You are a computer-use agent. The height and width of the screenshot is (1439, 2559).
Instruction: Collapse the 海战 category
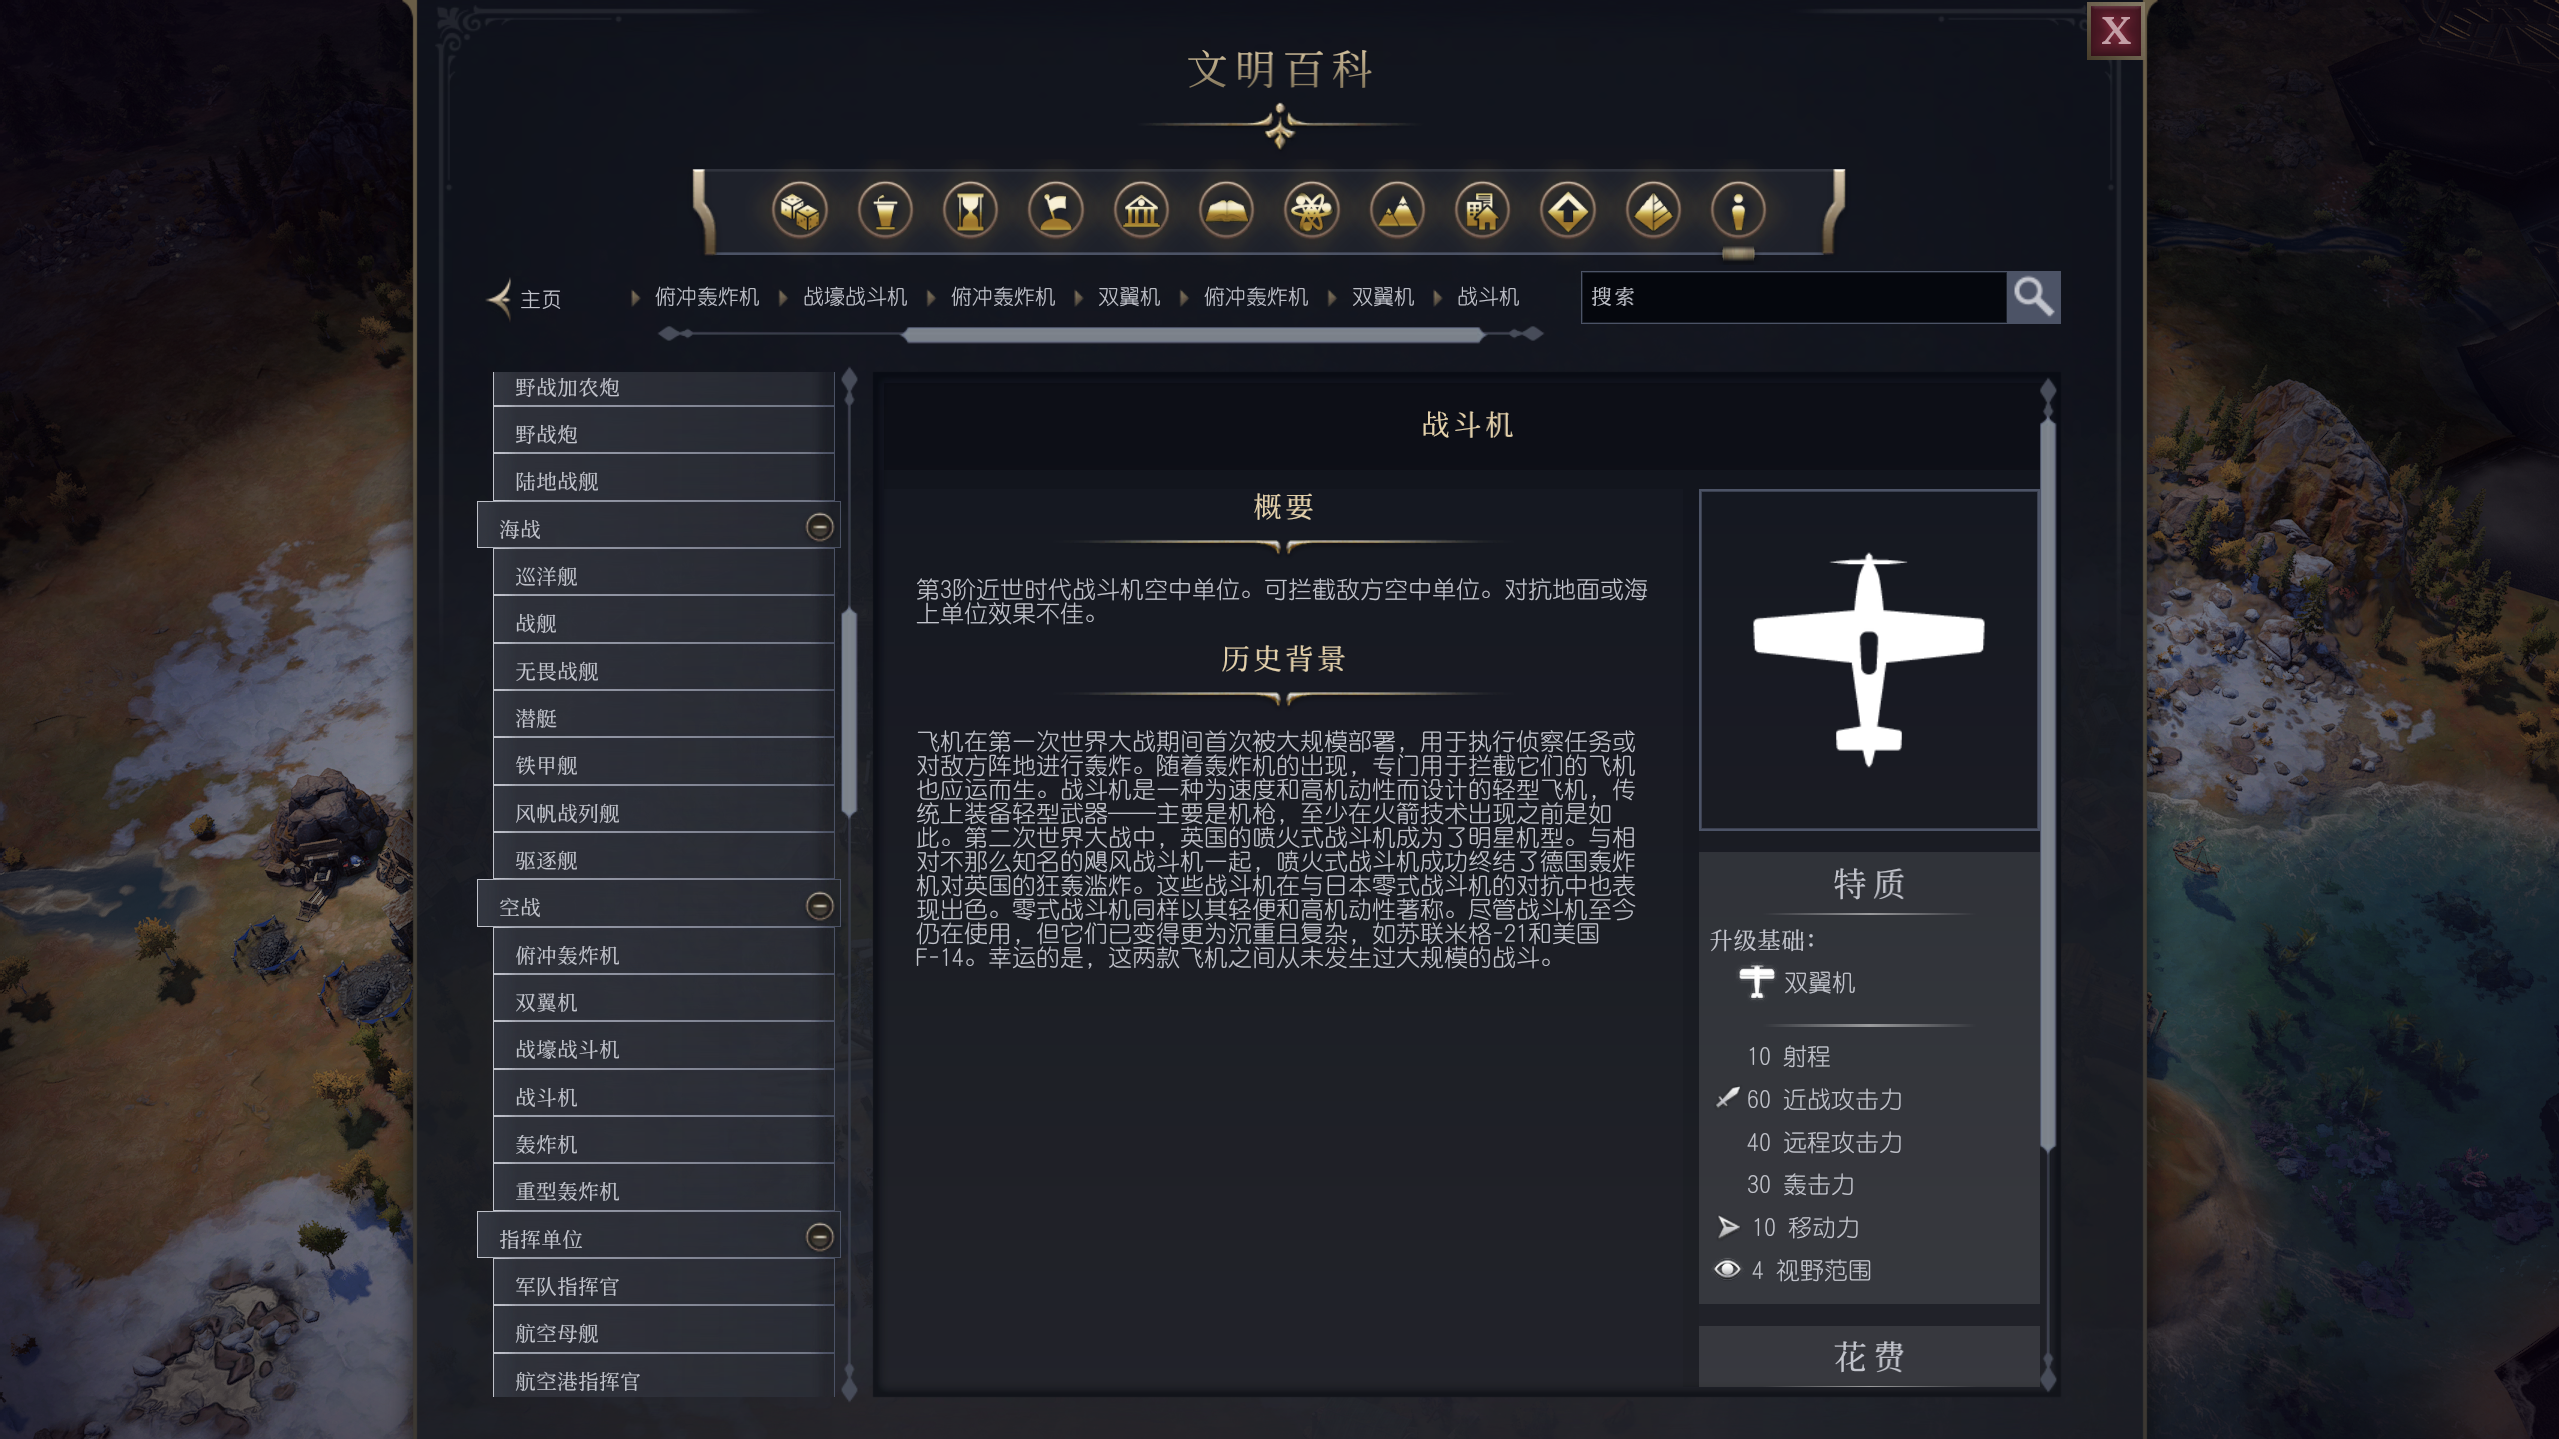(x=819, y=527)
